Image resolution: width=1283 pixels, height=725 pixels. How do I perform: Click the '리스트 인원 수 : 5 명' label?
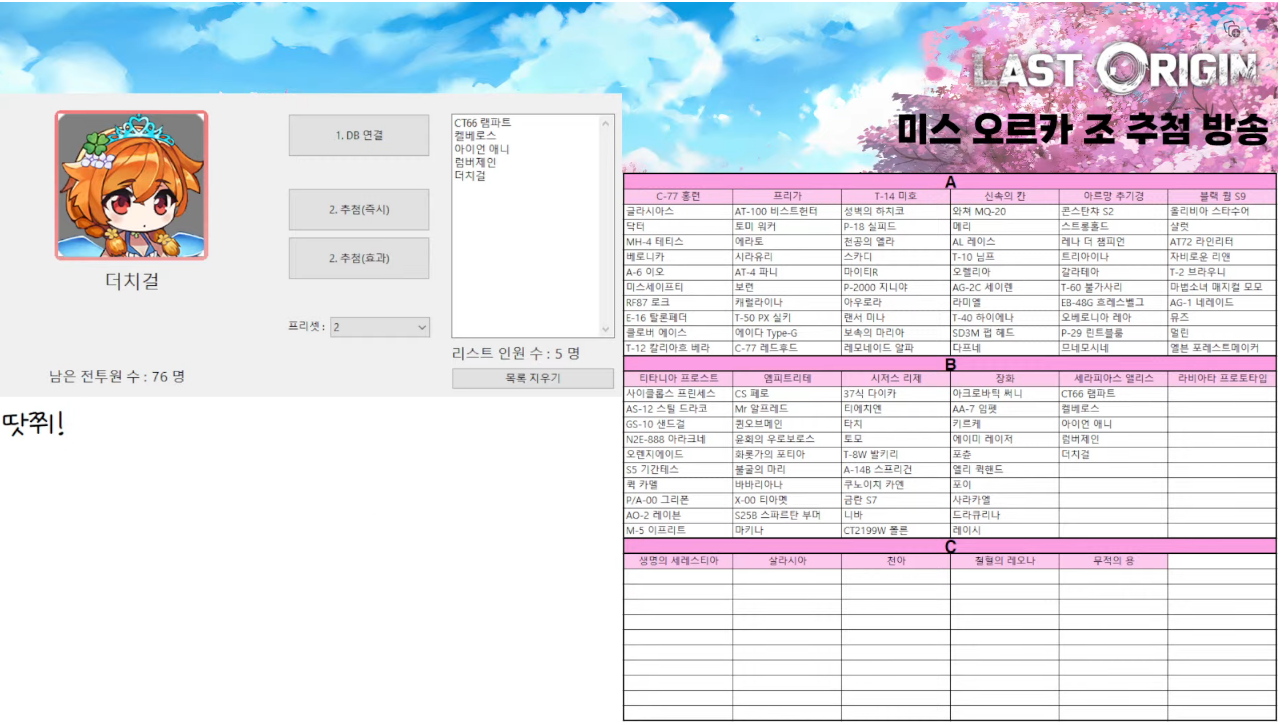tap(516, 353)
